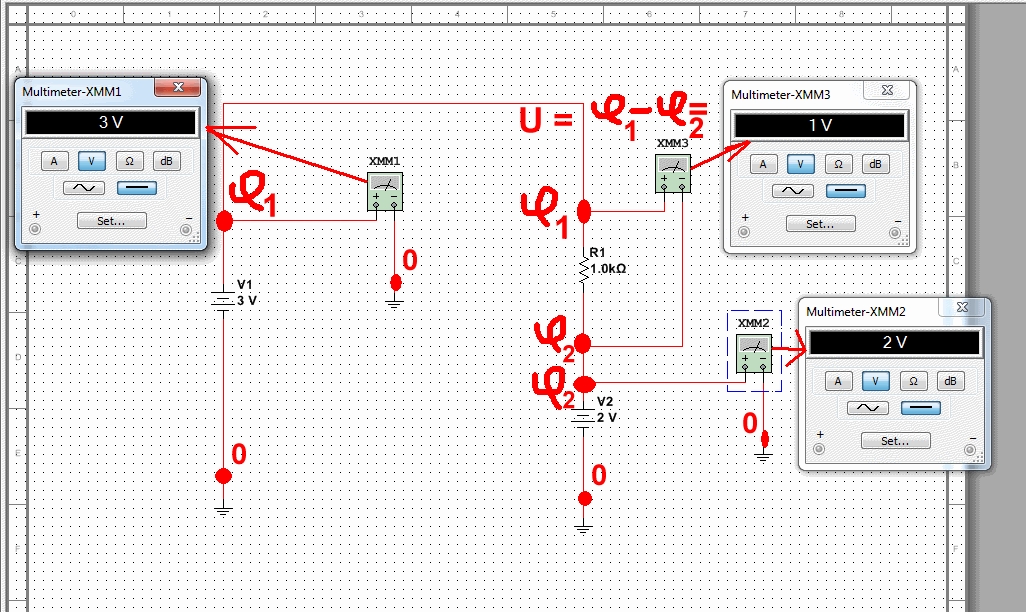Select the XMM2 multimeter instrument icon
The width and height of the screenshot is (1026, 612).
(x=753, y=355)
